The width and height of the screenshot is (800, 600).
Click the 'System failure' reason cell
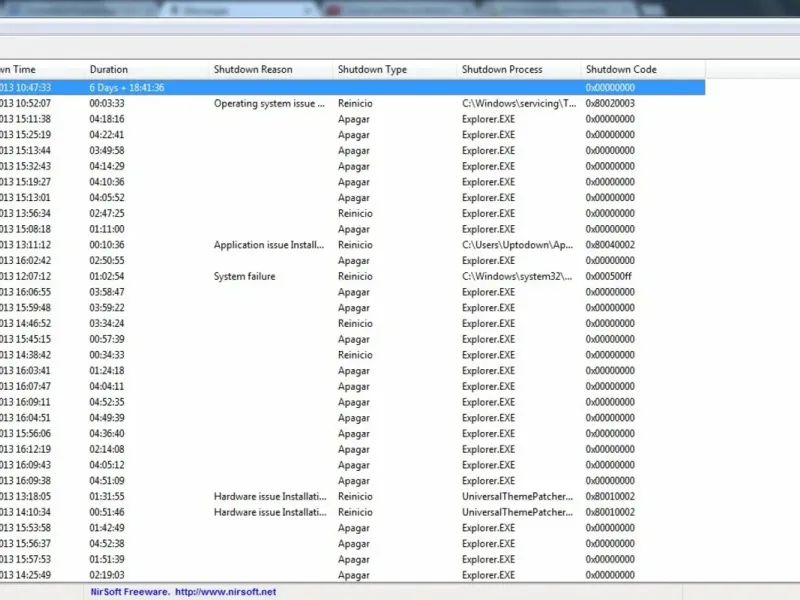244,277
